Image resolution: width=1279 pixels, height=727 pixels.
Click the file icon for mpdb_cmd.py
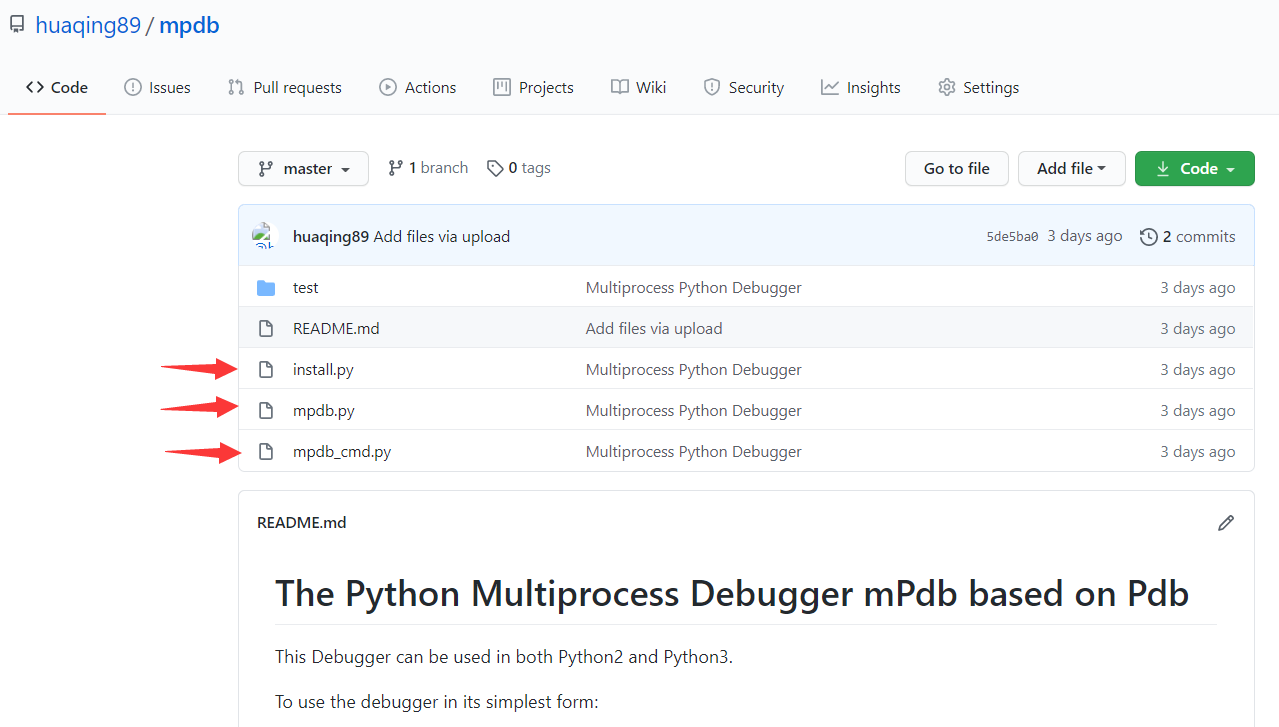click(x=265, y=452)
